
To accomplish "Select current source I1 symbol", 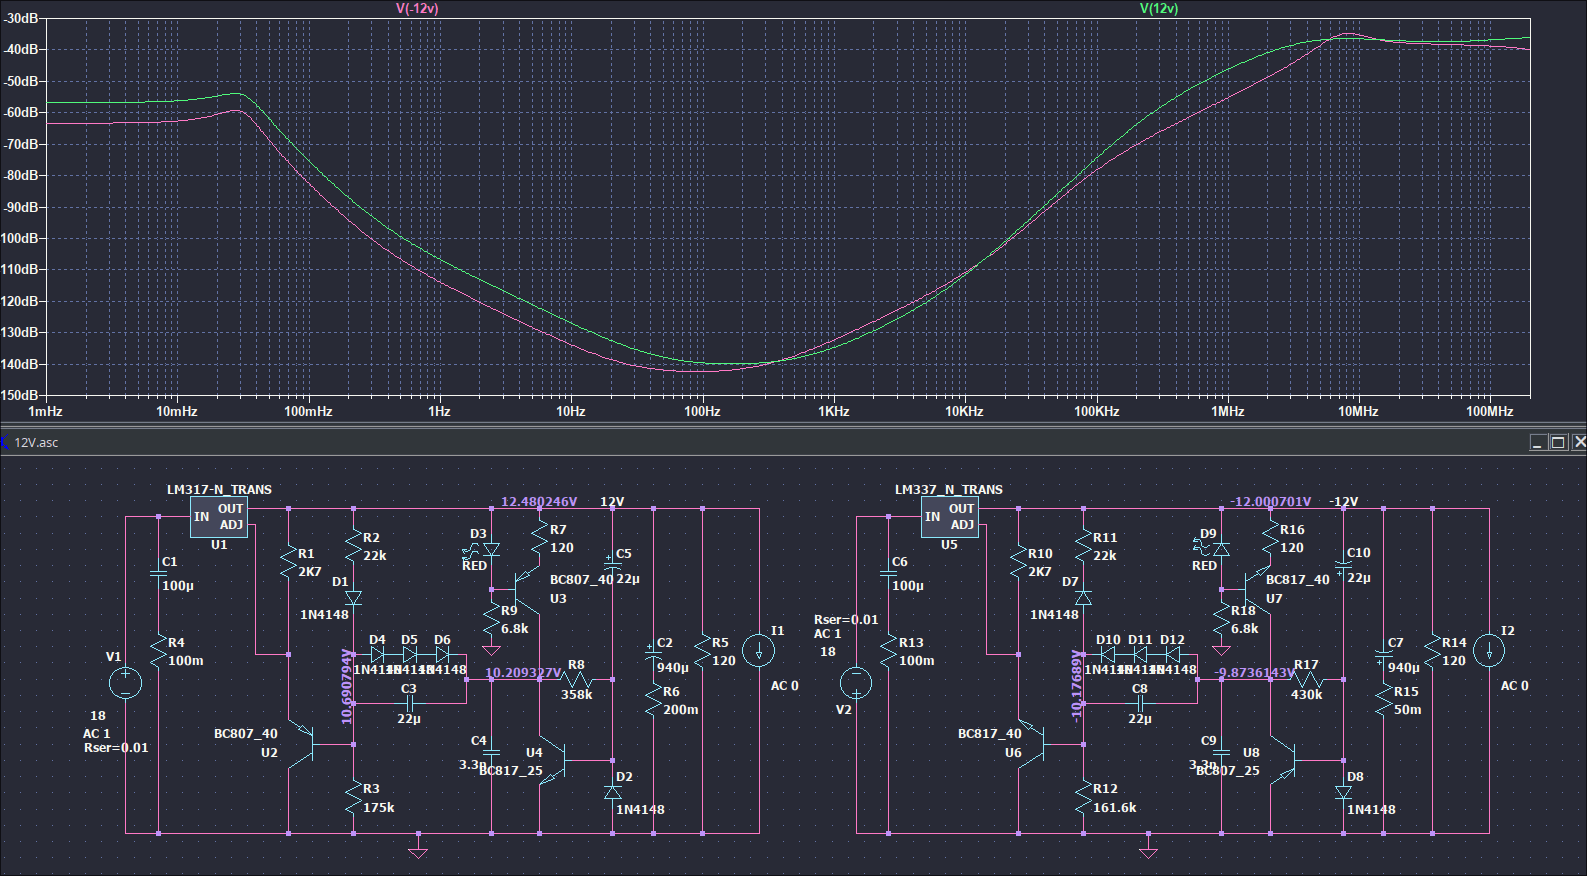I will pyautogui.click(x=759, y=651).
